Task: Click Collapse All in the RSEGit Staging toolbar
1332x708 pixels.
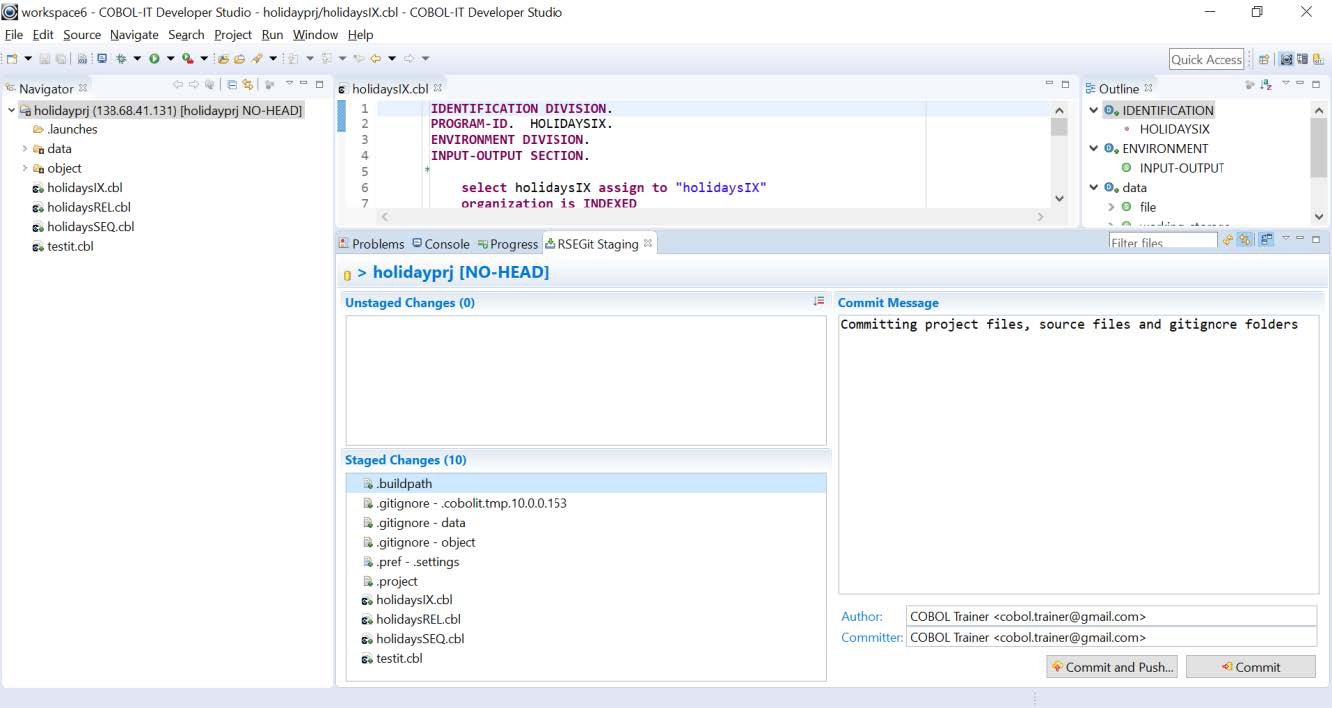Action: [x=1227, y=243]
